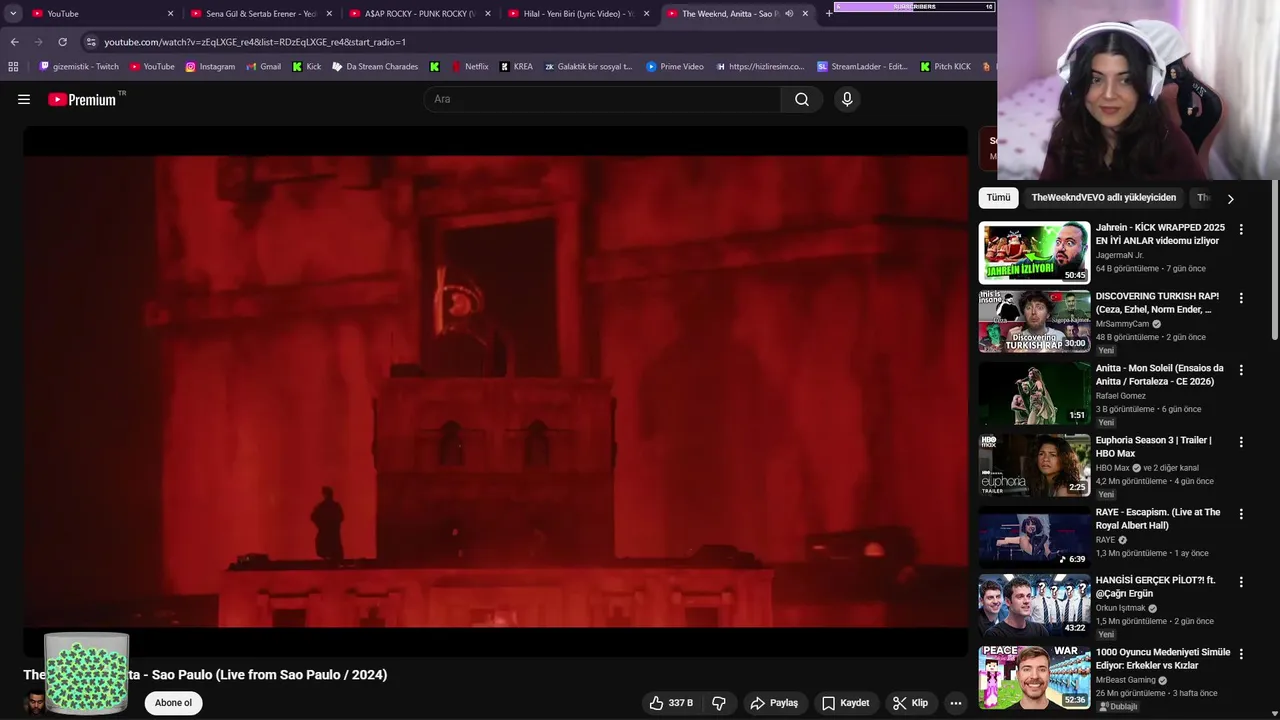Image resolution: width=1280 pixels, height=720 pixels.
Task: Click the Paylaş share button
Action: [x=774, y=703]
